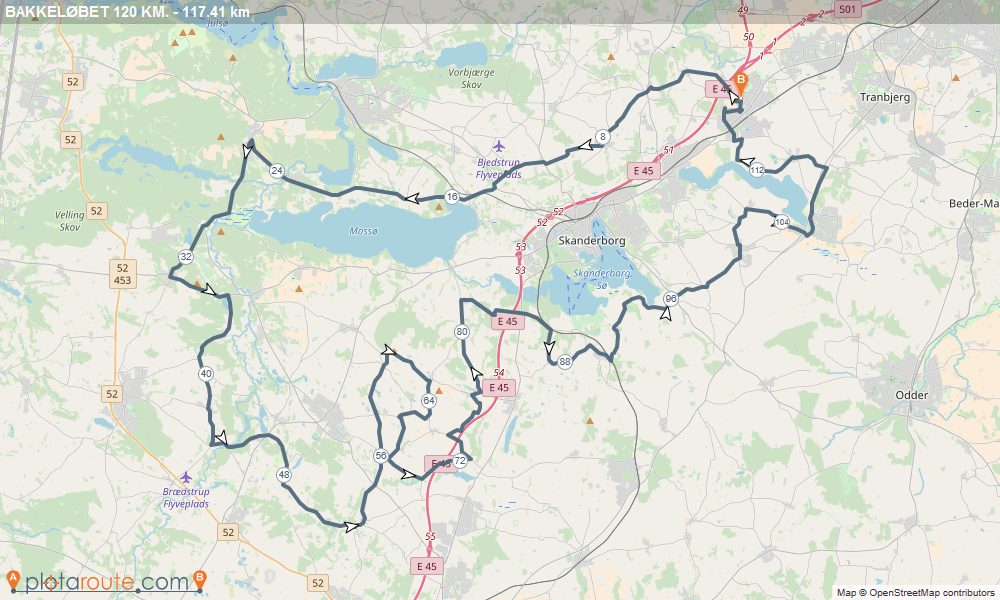This screenshot has width=1000, height=600.
Task: Open the plotaroute.com logo link
Action: coord(107,581)
